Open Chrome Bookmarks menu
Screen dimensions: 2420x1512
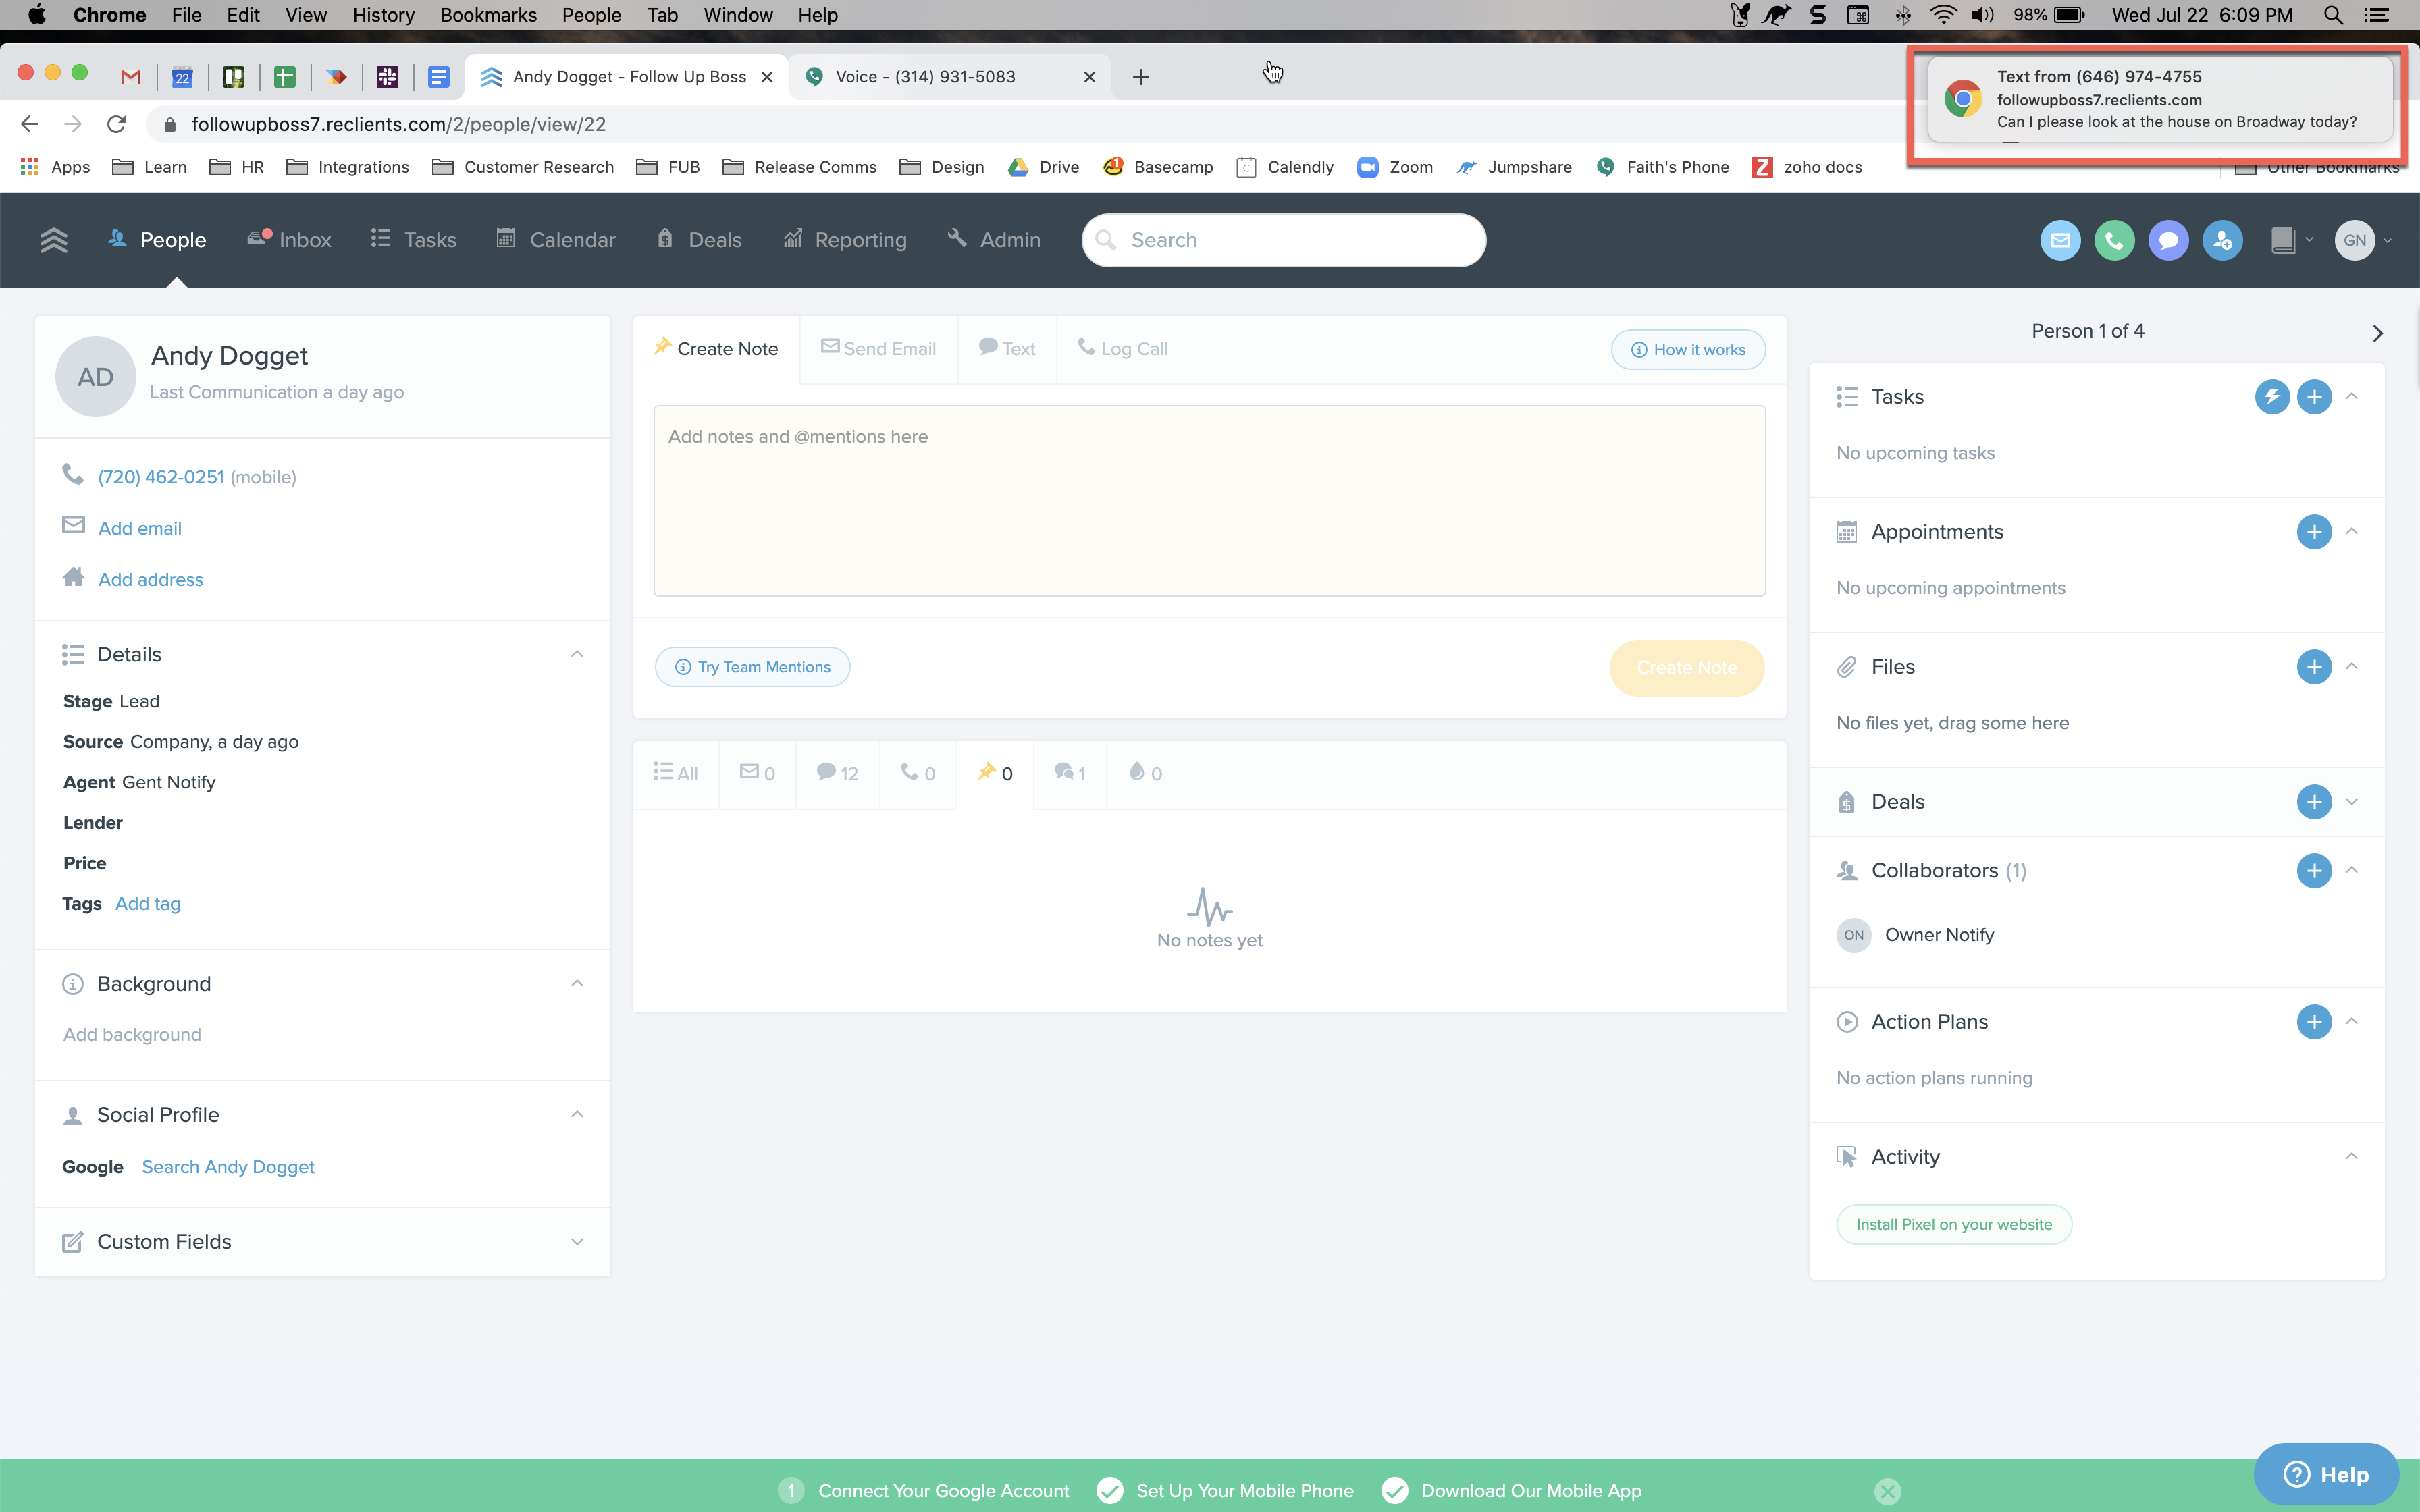pos(488,15)
